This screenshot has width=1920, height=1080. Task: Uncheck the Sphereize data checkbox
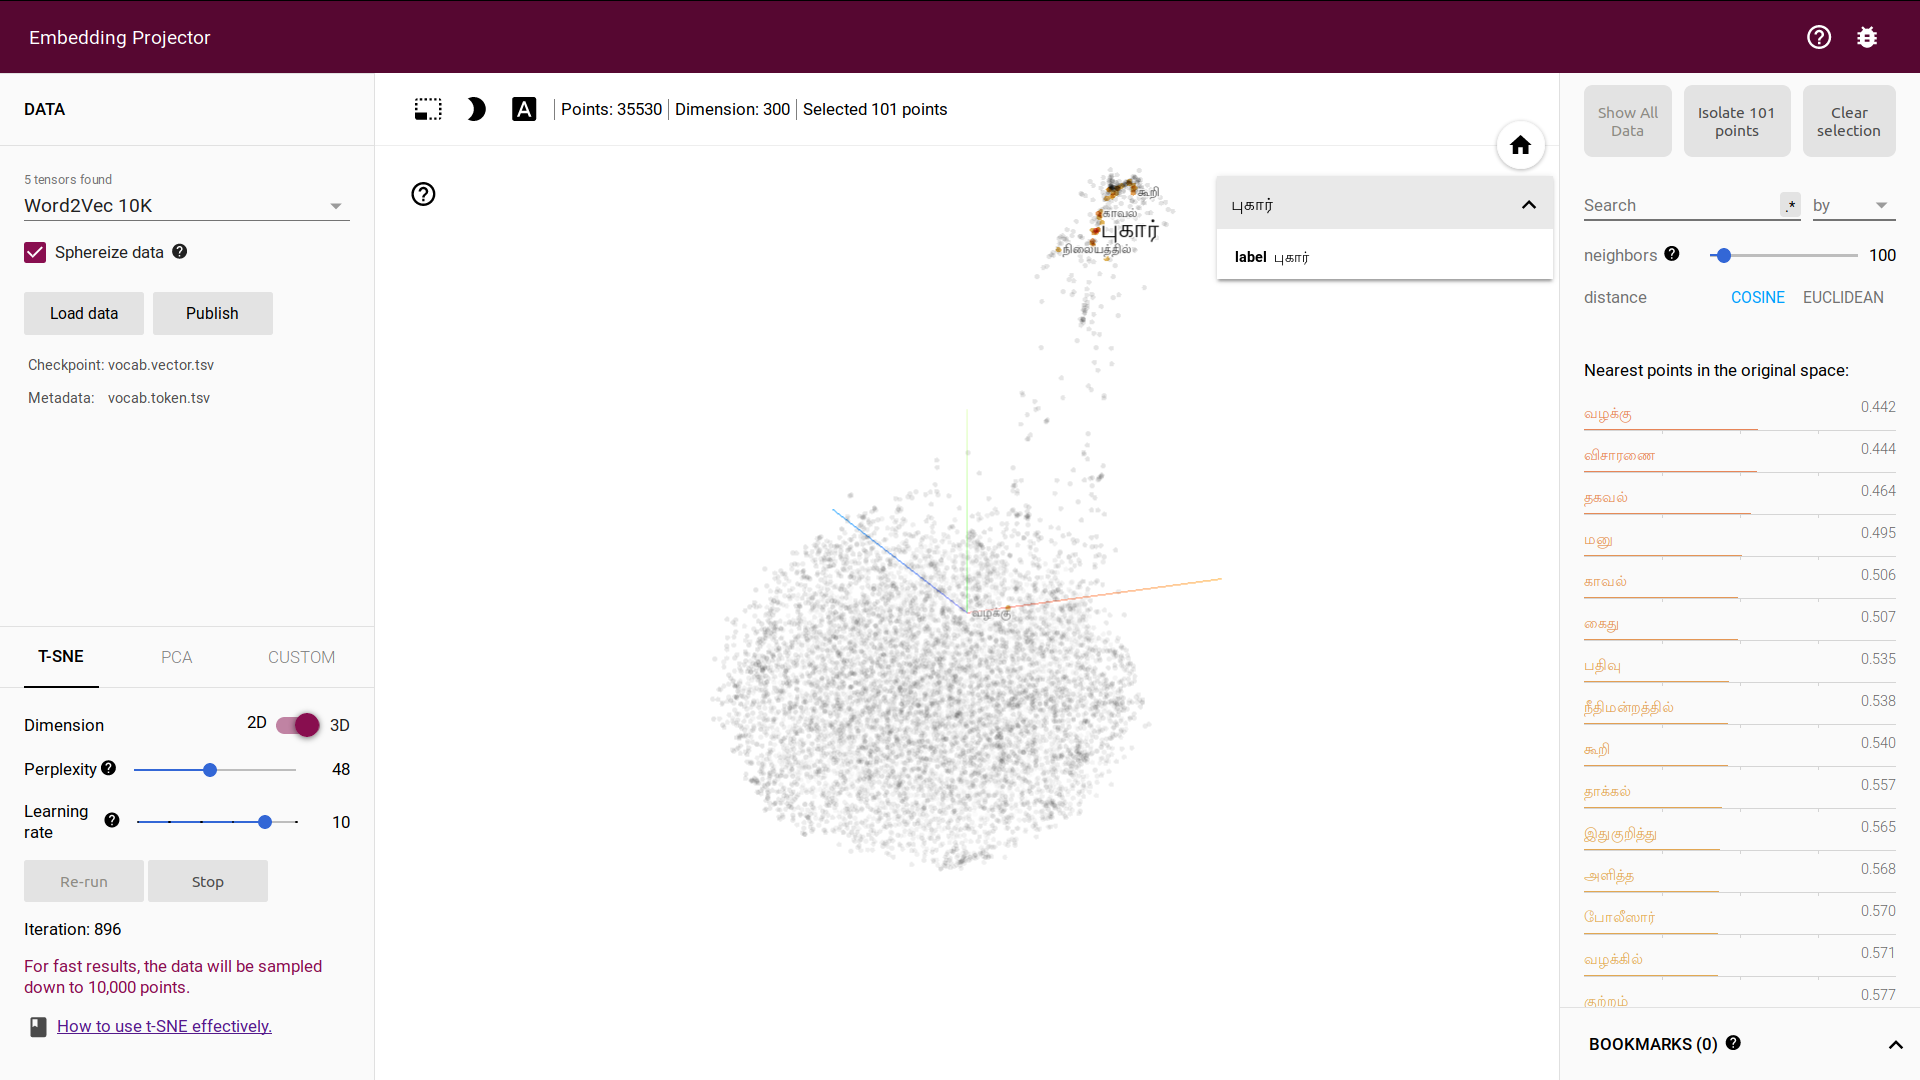point(35,252)
